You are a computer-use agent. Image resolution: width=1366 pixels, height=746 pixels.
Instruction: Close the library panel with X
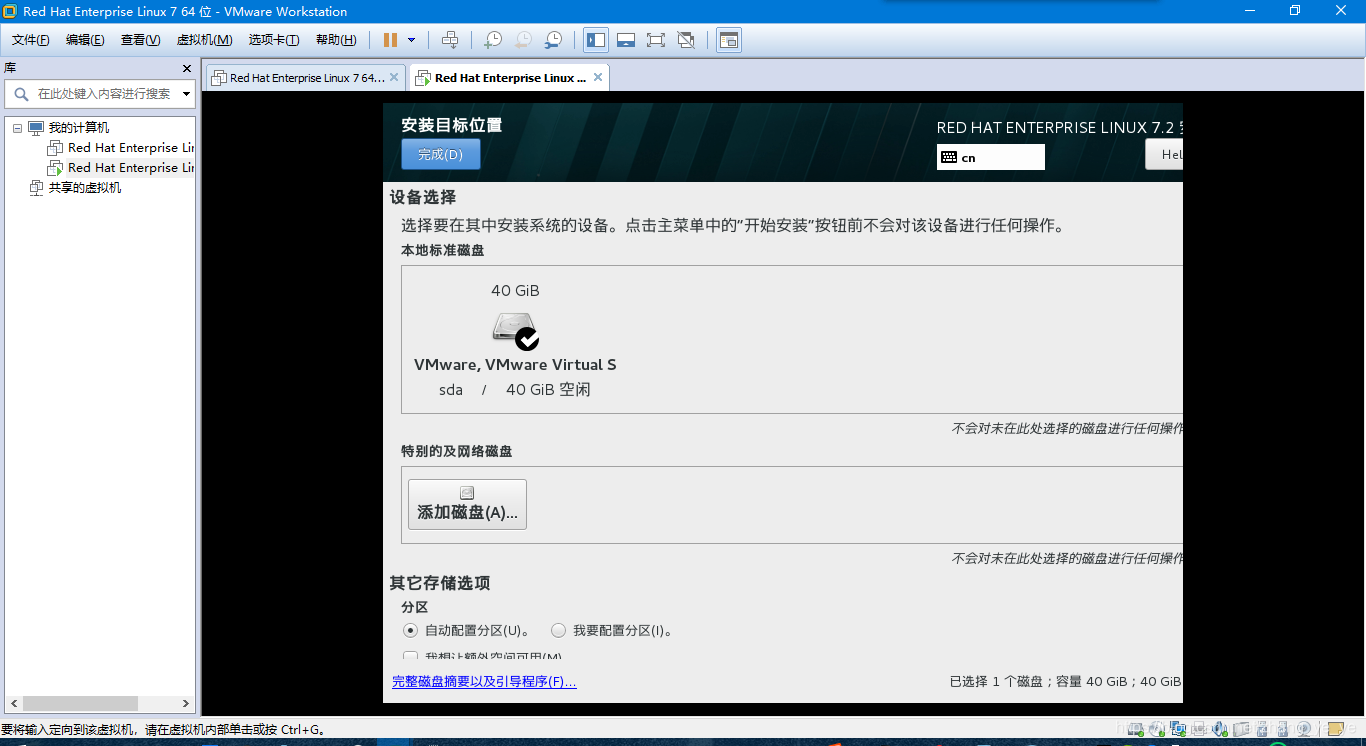pyautogui.click(x=187, y=68)
